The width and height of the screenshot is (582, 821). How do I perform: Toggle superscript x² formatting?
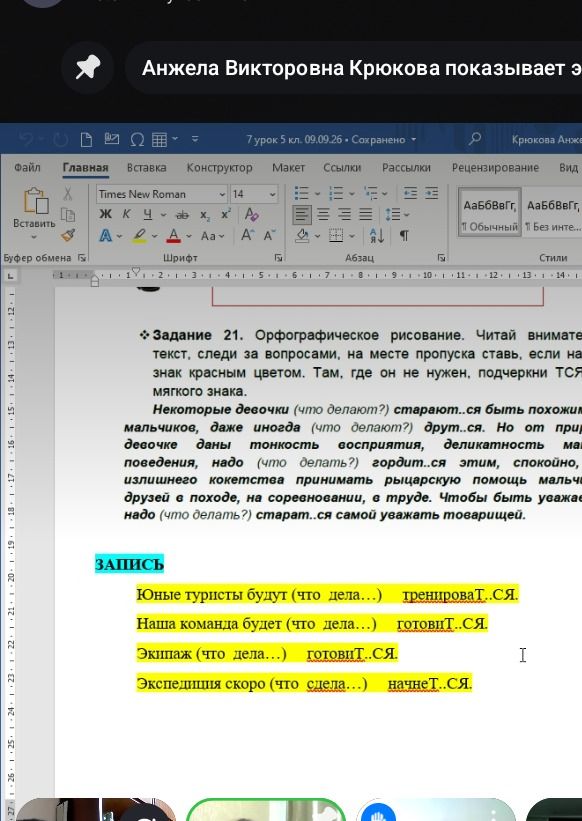226,214
